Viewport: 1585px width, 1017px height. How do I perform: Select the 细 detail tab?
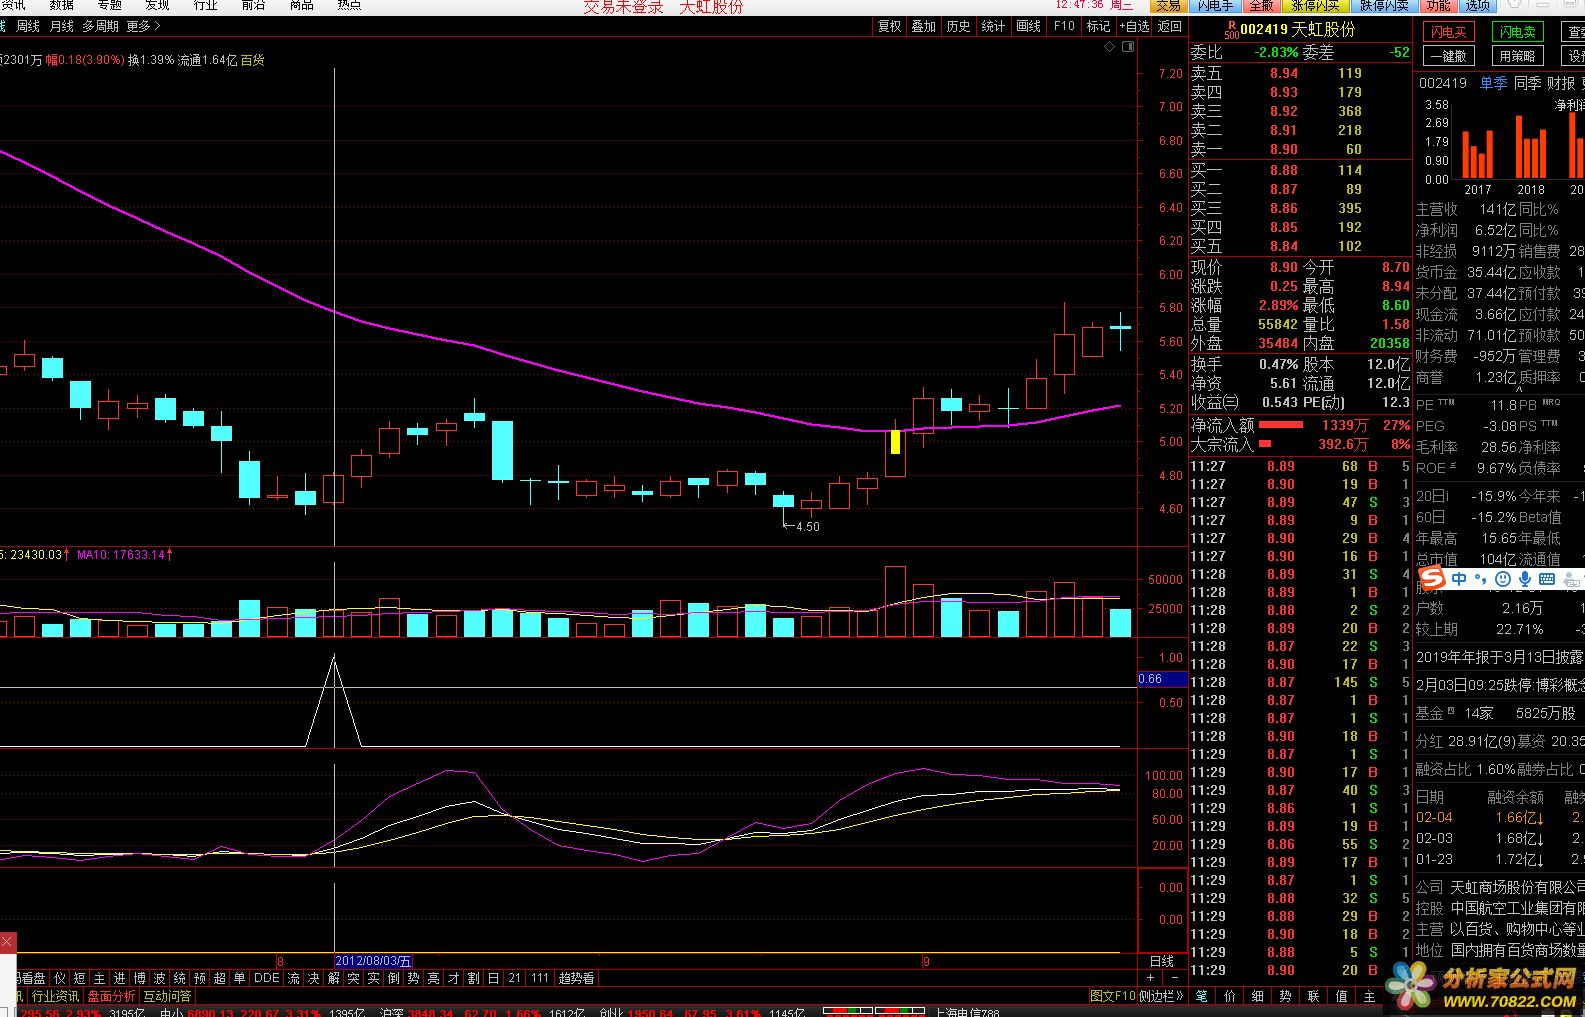coord(1257,996)
